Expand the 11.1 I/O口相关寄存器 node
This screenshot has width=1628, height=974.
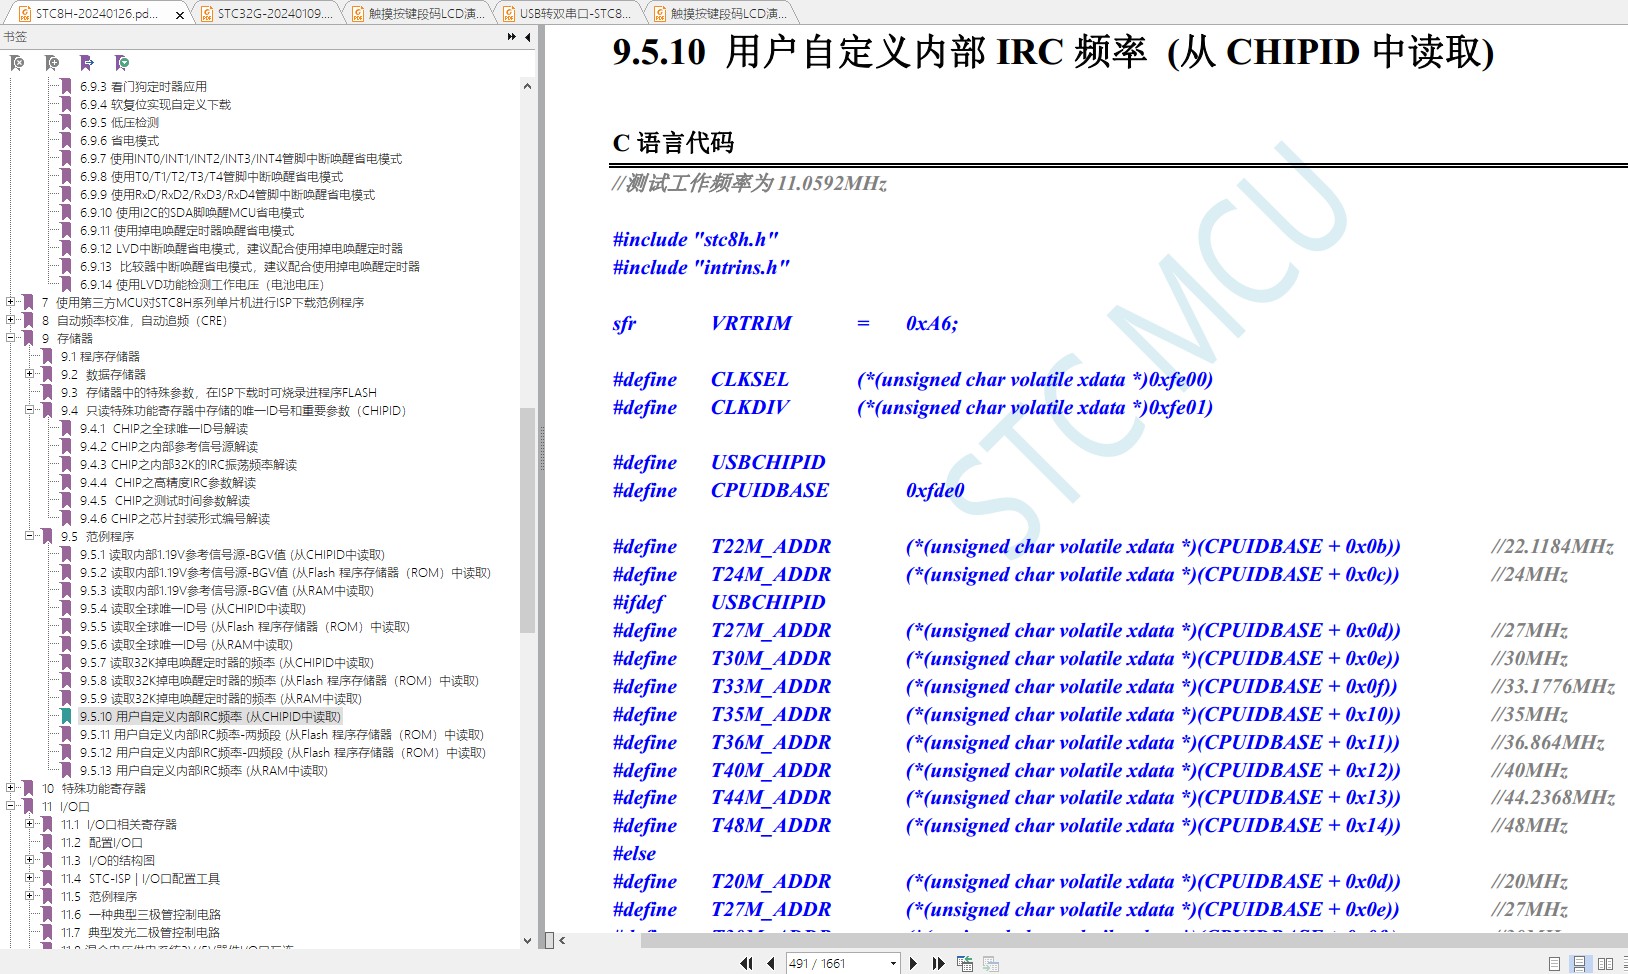pos(29,824)
